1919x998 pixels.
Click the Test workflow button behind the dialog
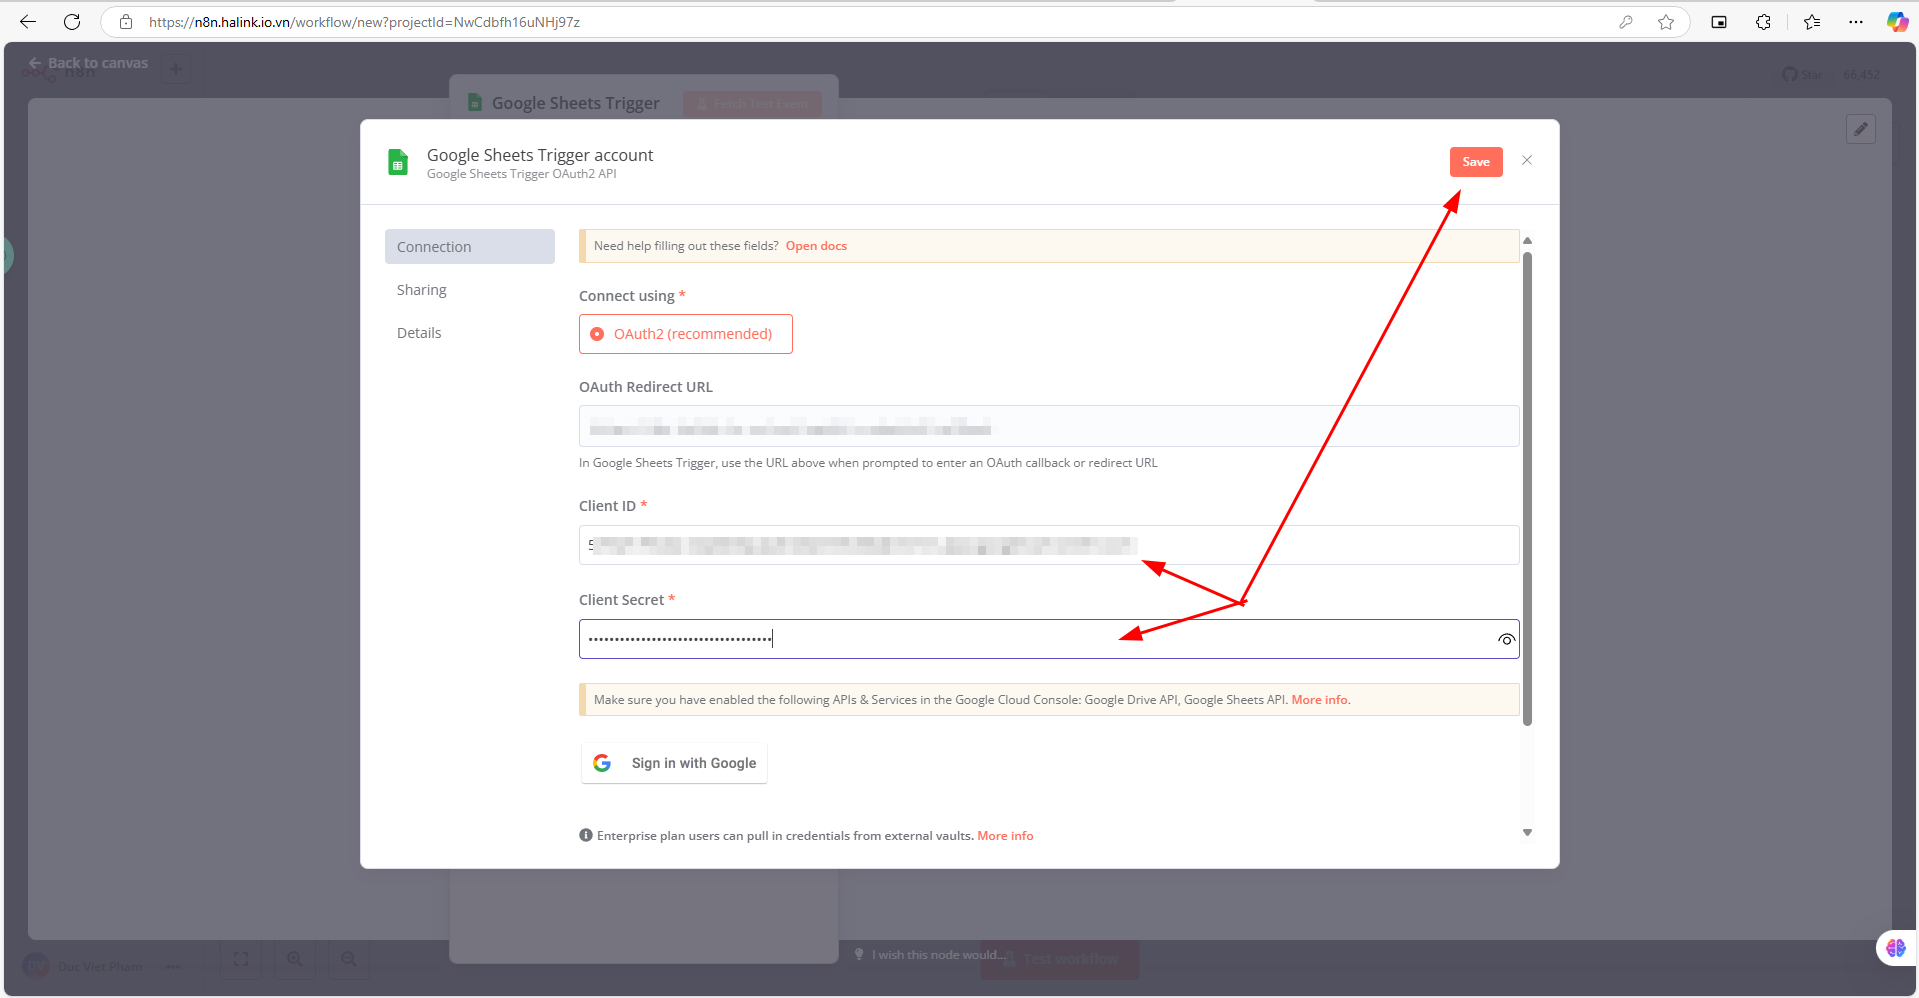(1060, 959)
